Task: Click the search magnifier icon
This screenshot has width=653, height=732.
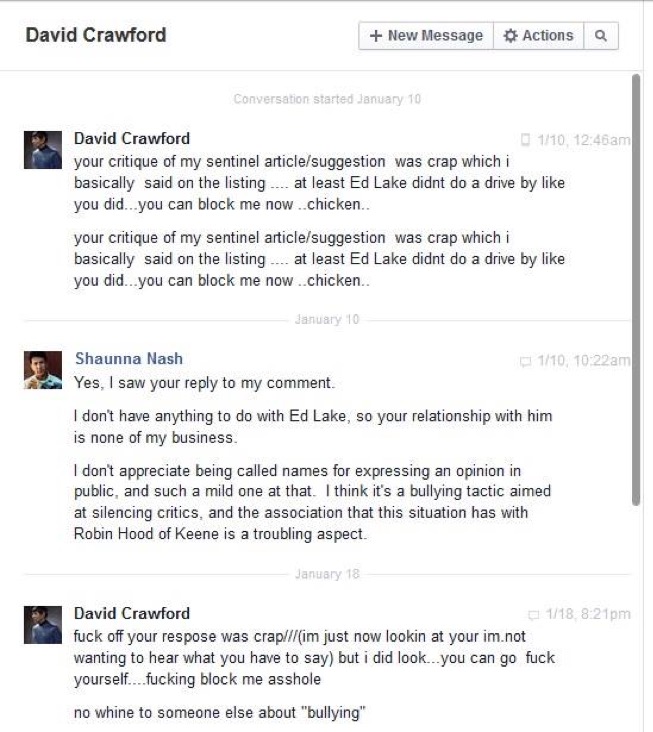Action: tap(601, 35)
